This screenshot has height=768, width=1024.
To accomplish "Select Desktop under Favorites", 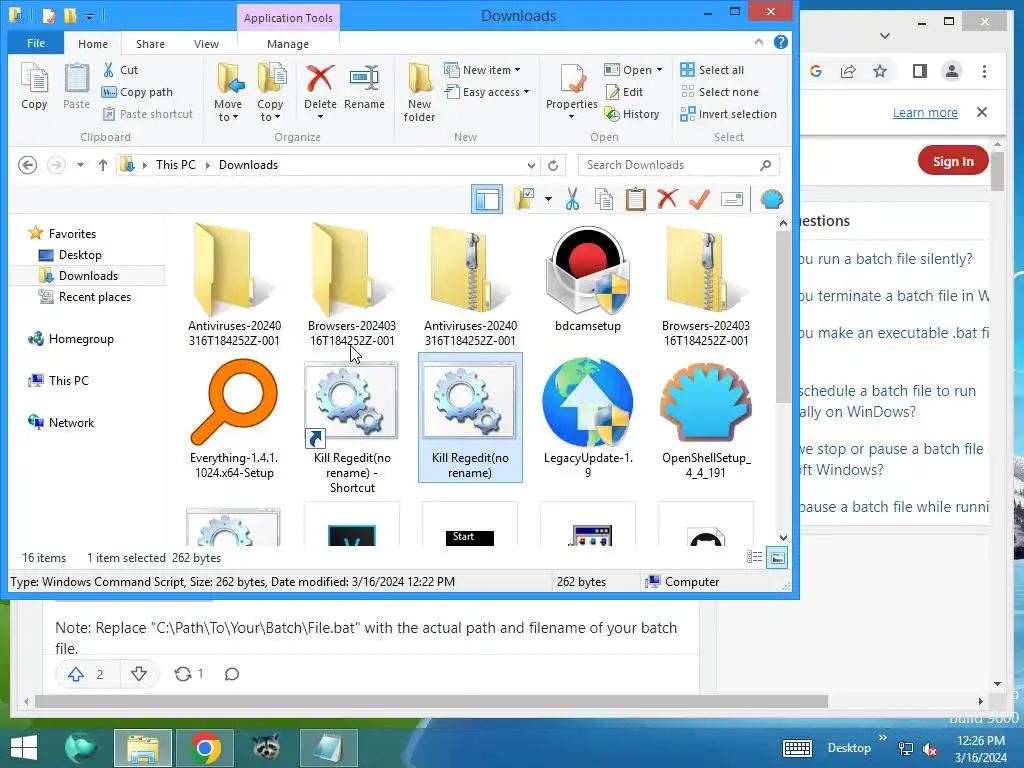I will coord(80,255).
